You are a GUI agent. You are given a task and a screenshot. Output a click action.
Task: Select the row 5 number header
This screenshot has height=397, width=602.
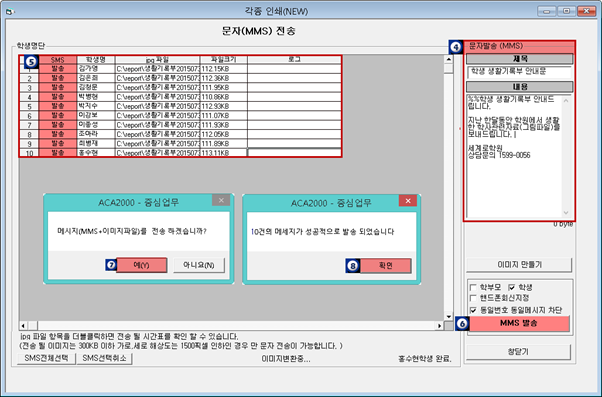click(x=29, y=106)
